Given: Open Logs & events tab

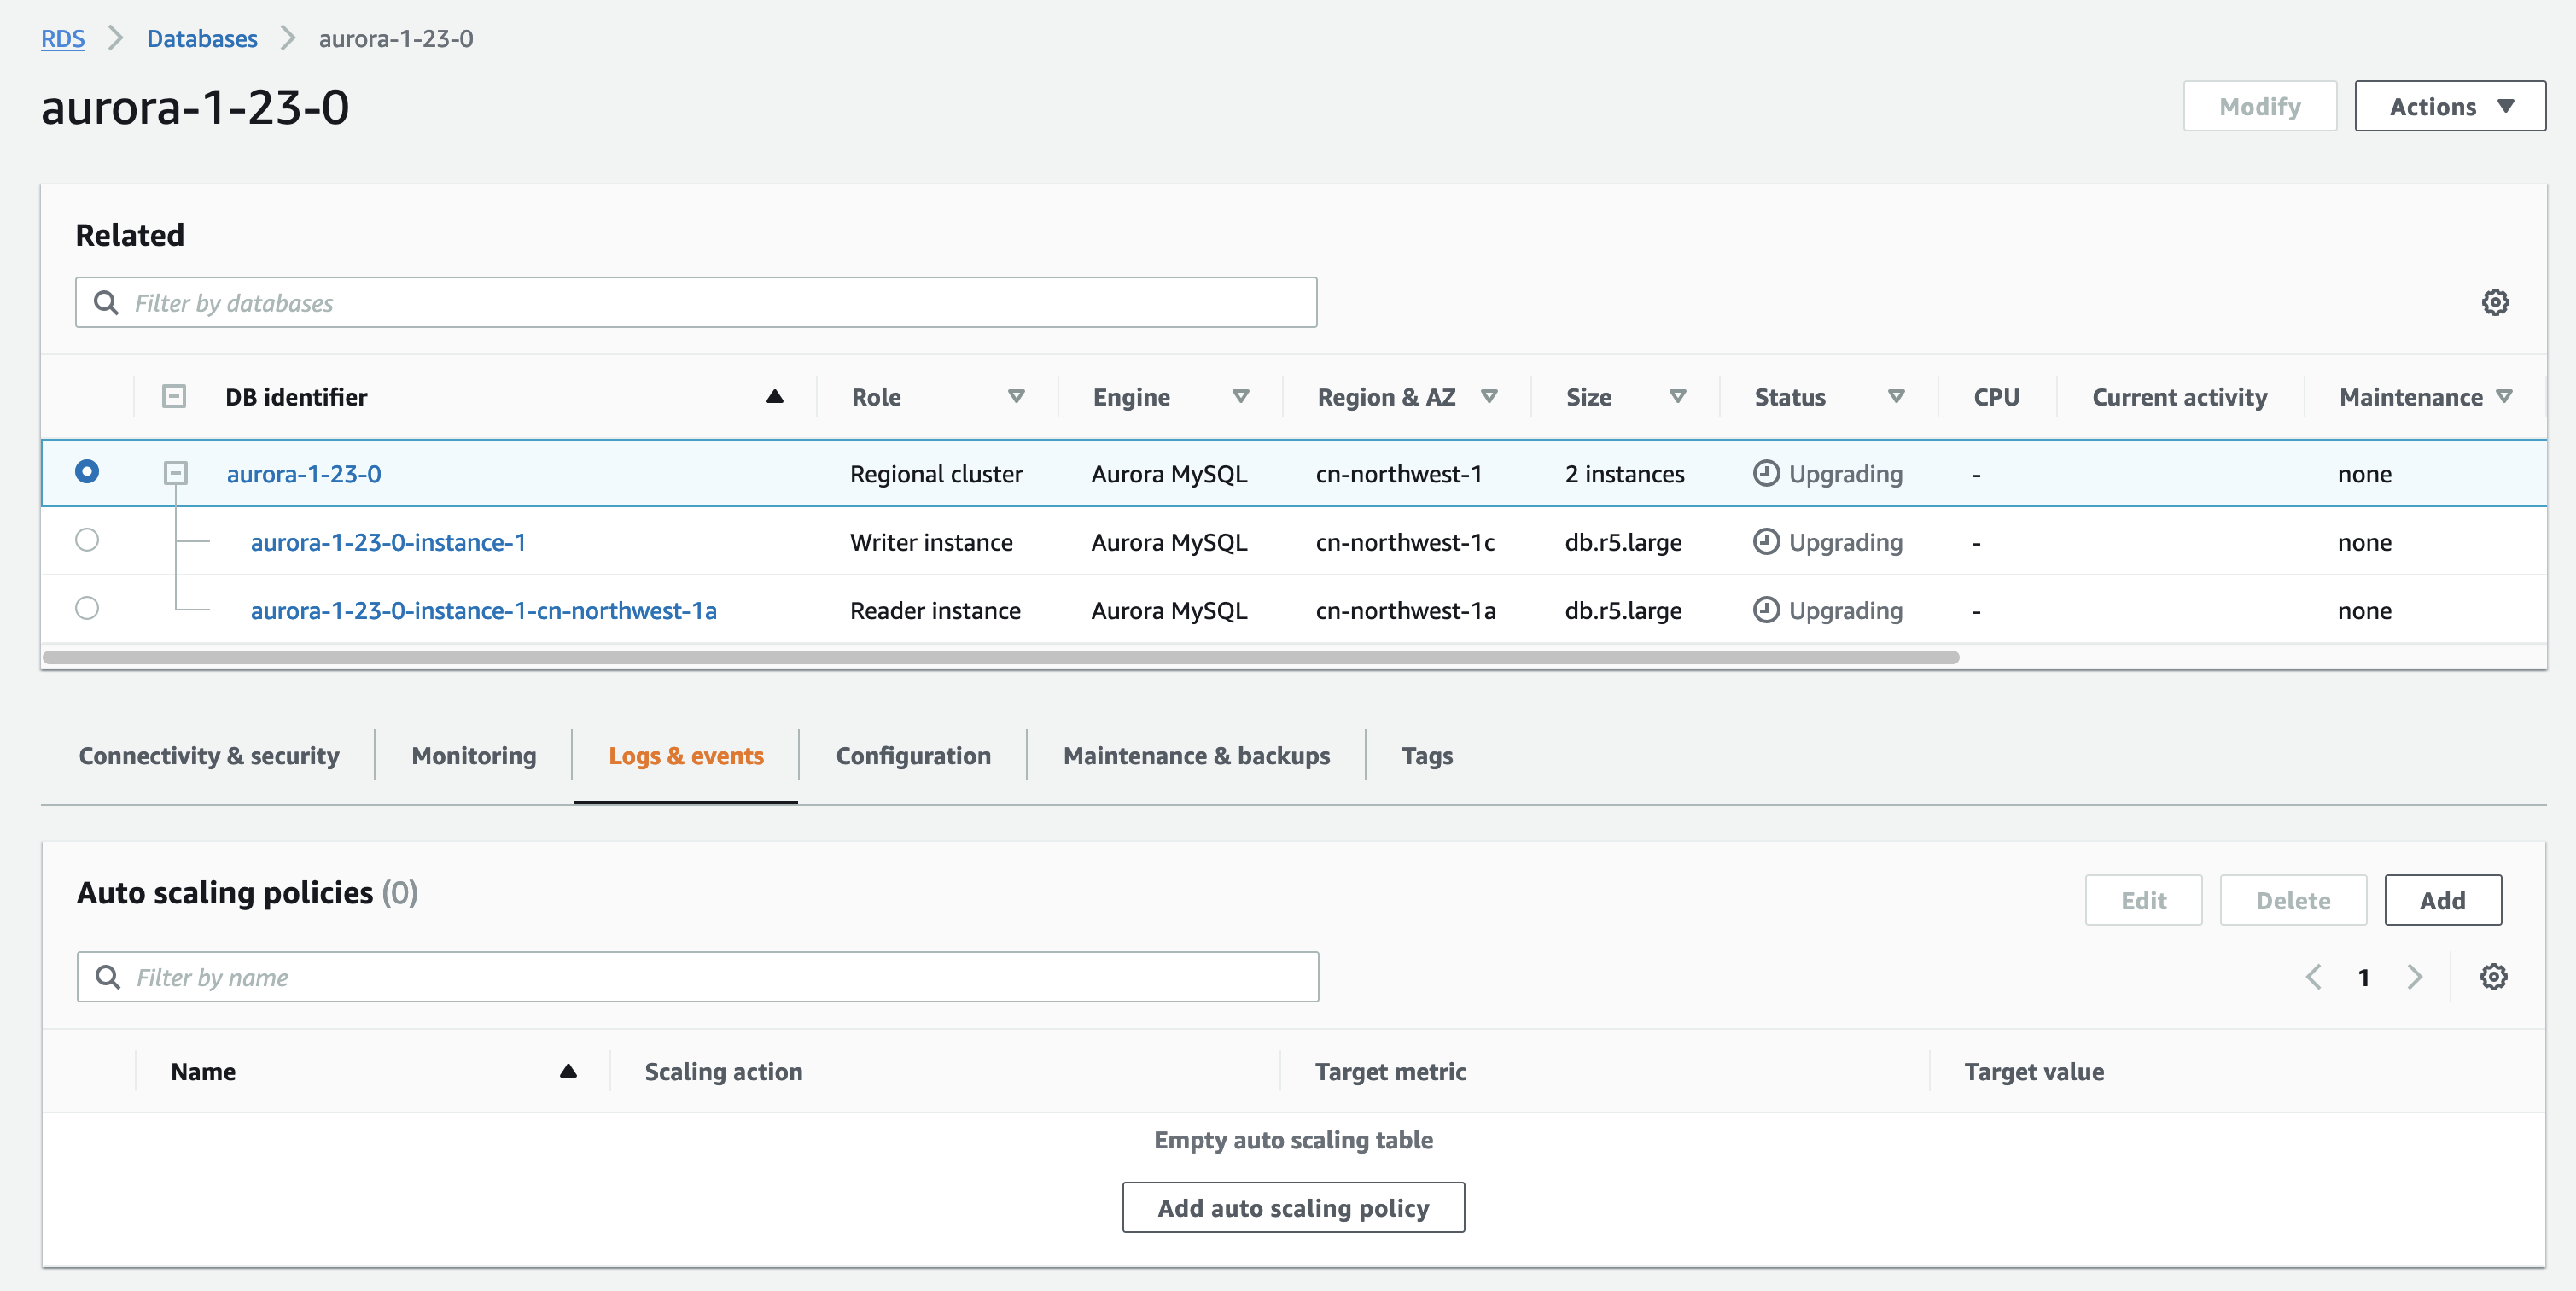Looking at the screenshot, I should tap(686, 755).
